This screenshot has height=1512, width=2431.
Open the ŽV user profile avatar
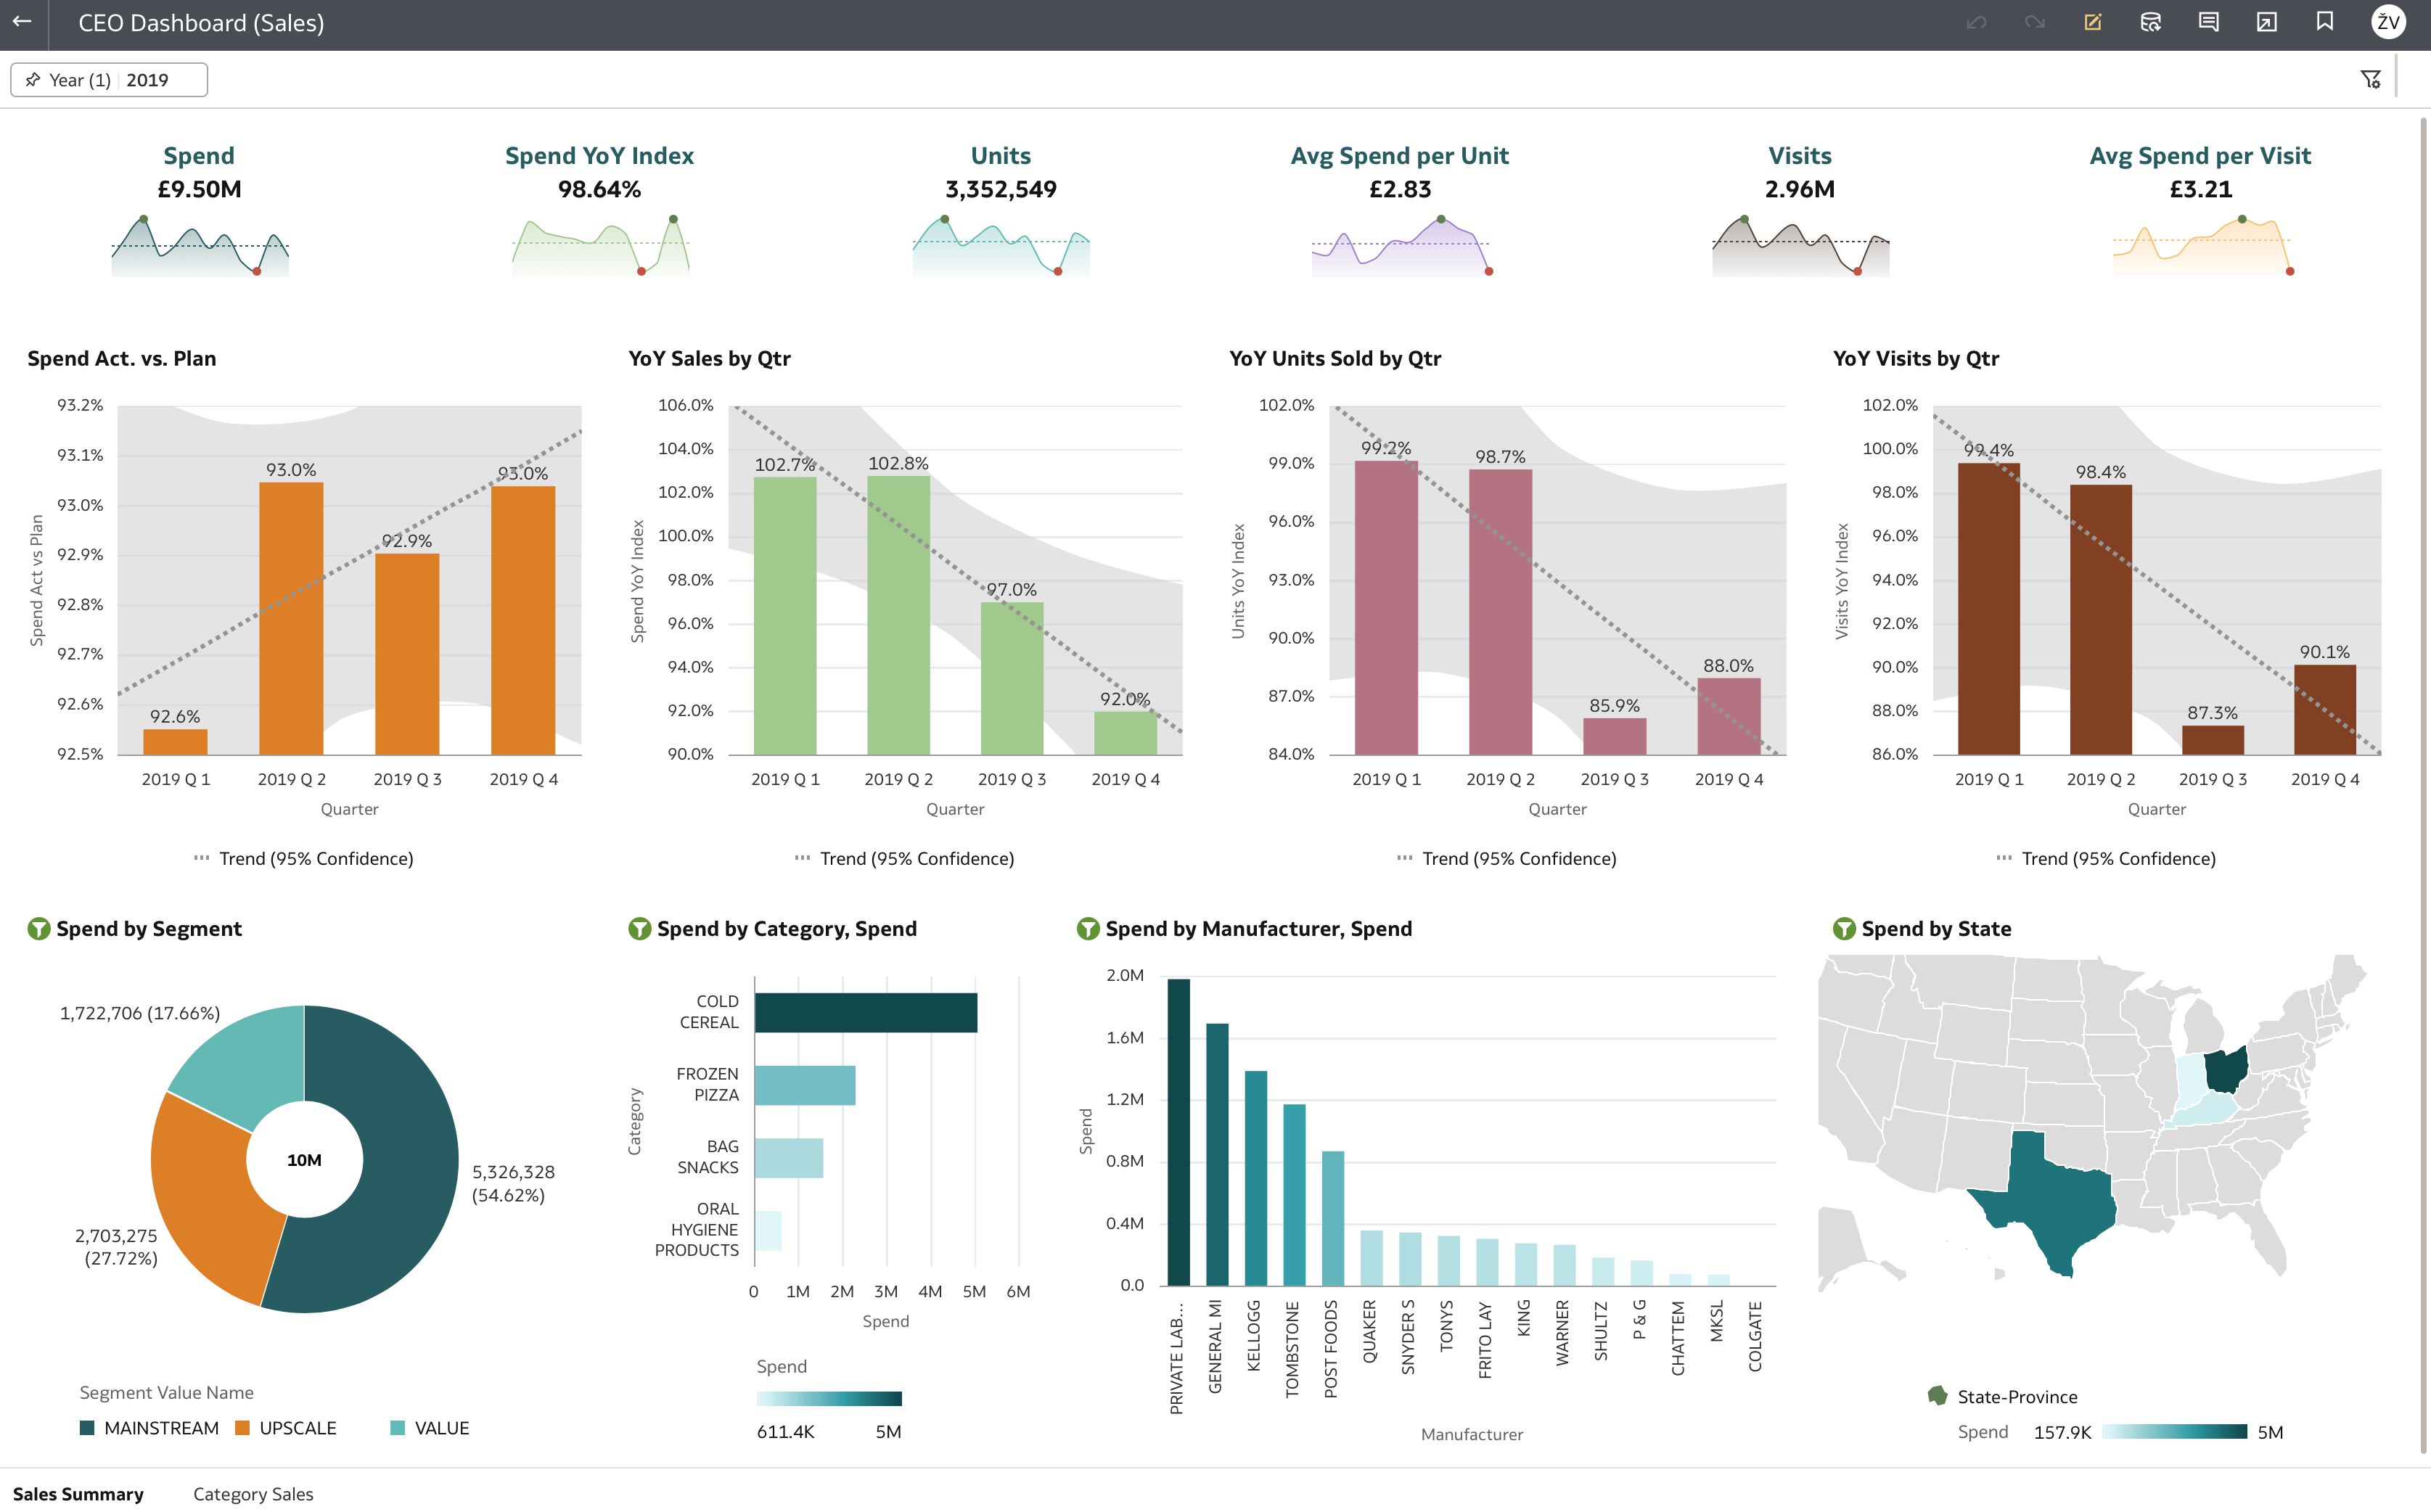pos(2388,22)
